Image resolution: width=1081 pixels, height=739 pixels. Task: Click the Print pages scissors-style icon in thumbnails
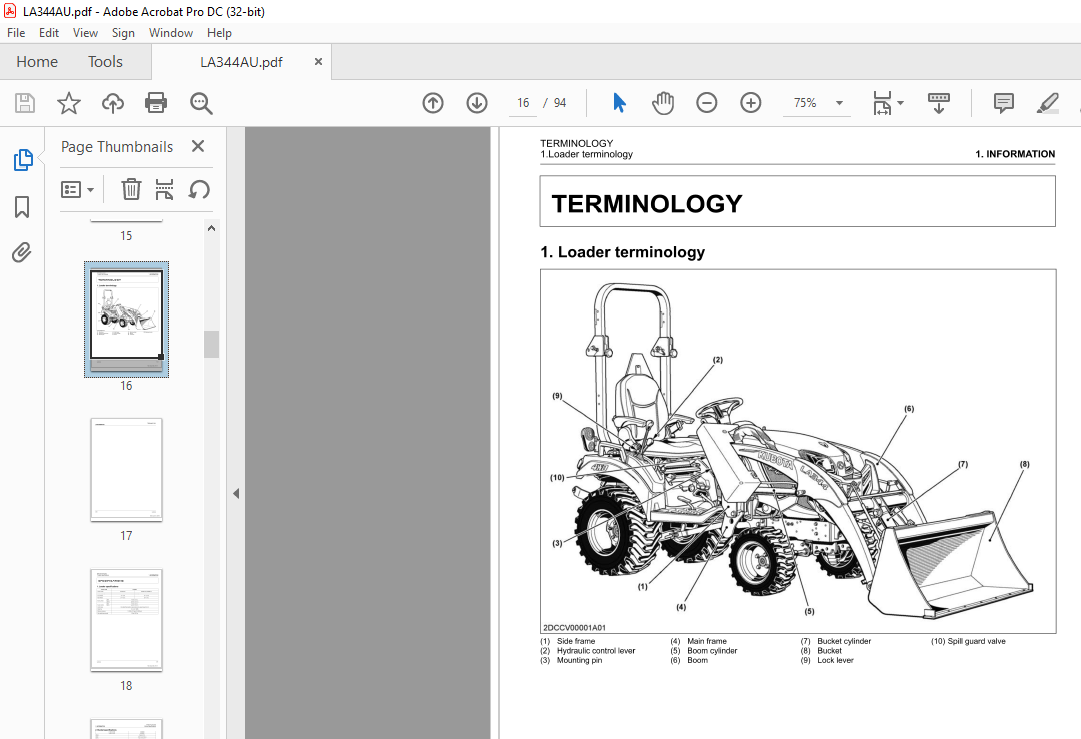pyautogui.click(x=164, y=189)
